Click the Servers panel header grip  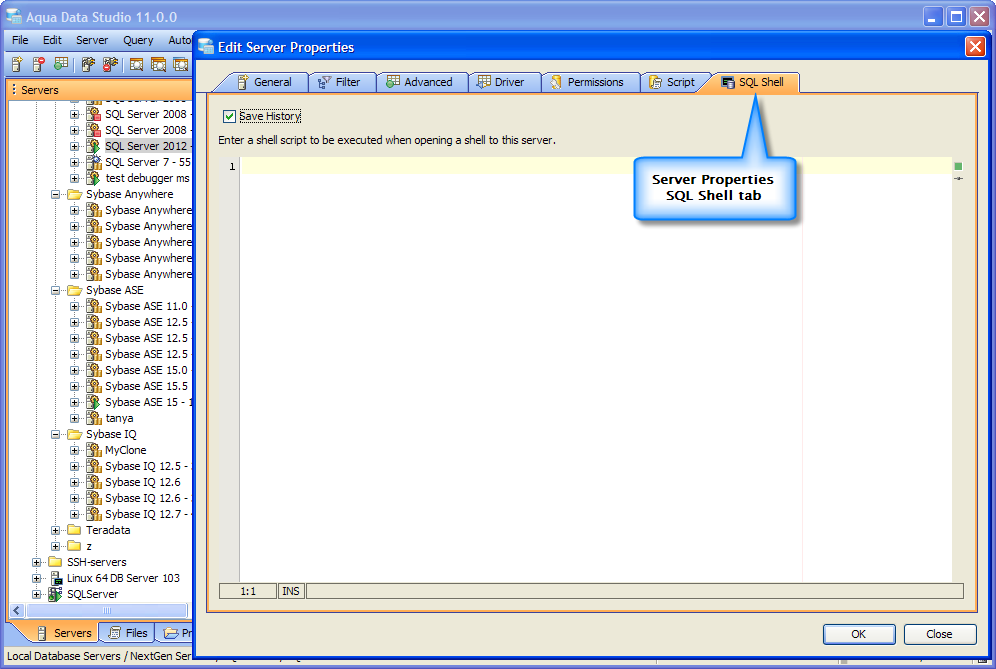(14, 90)
